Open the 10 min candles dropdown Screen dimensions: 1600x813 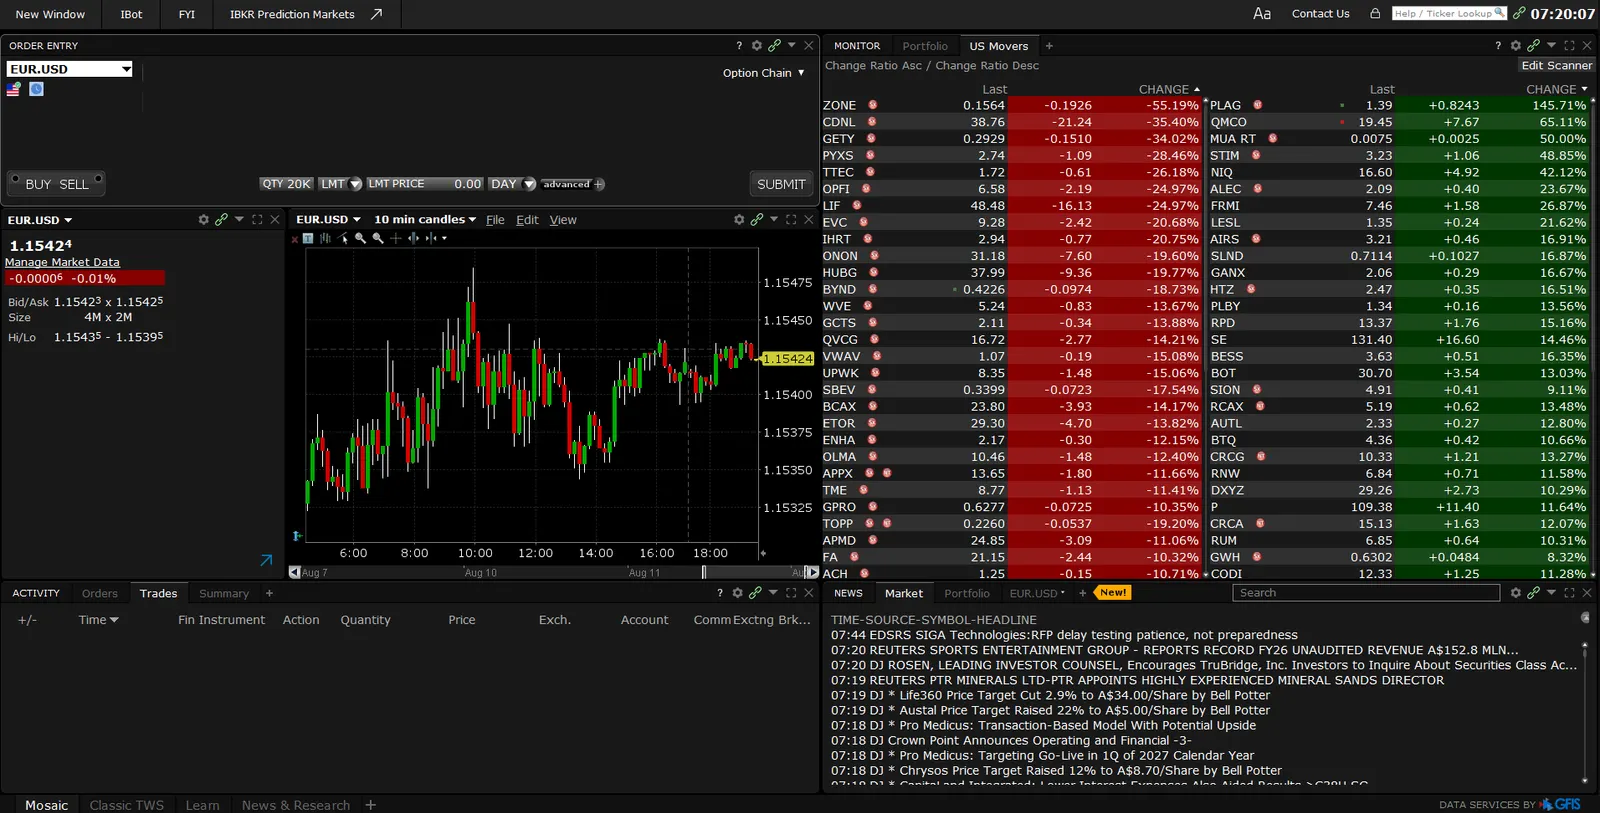point(425,219)
